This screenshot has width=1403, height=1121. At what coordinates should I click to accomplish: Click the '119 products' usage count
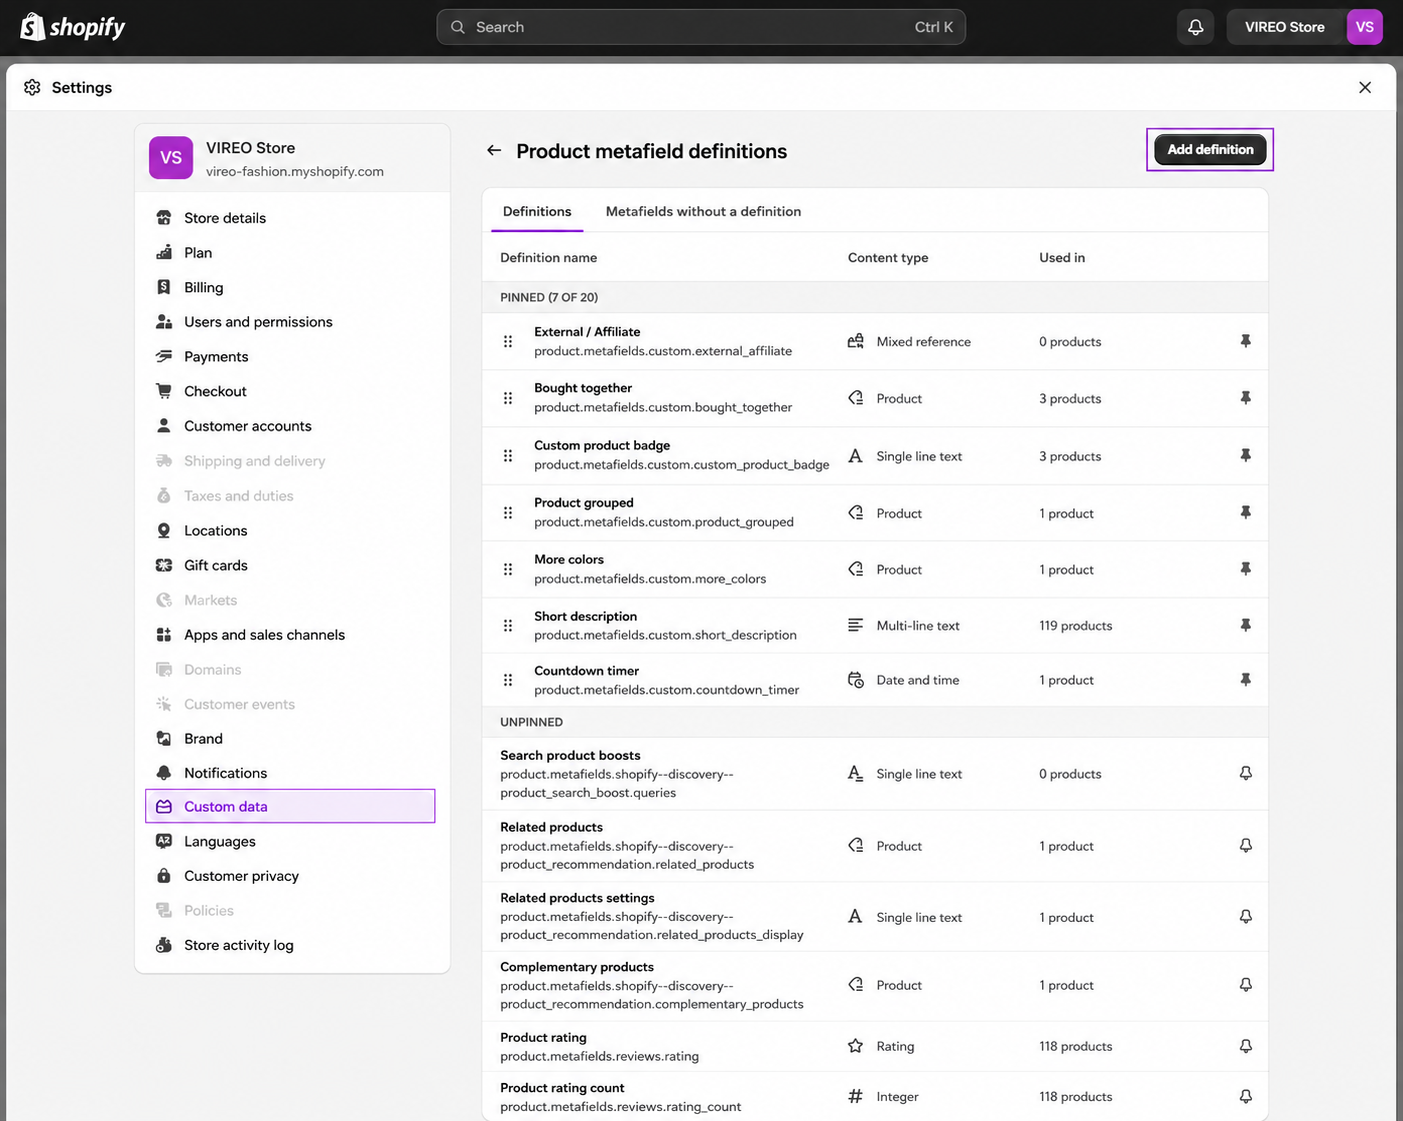click(x=1075, y=626)
